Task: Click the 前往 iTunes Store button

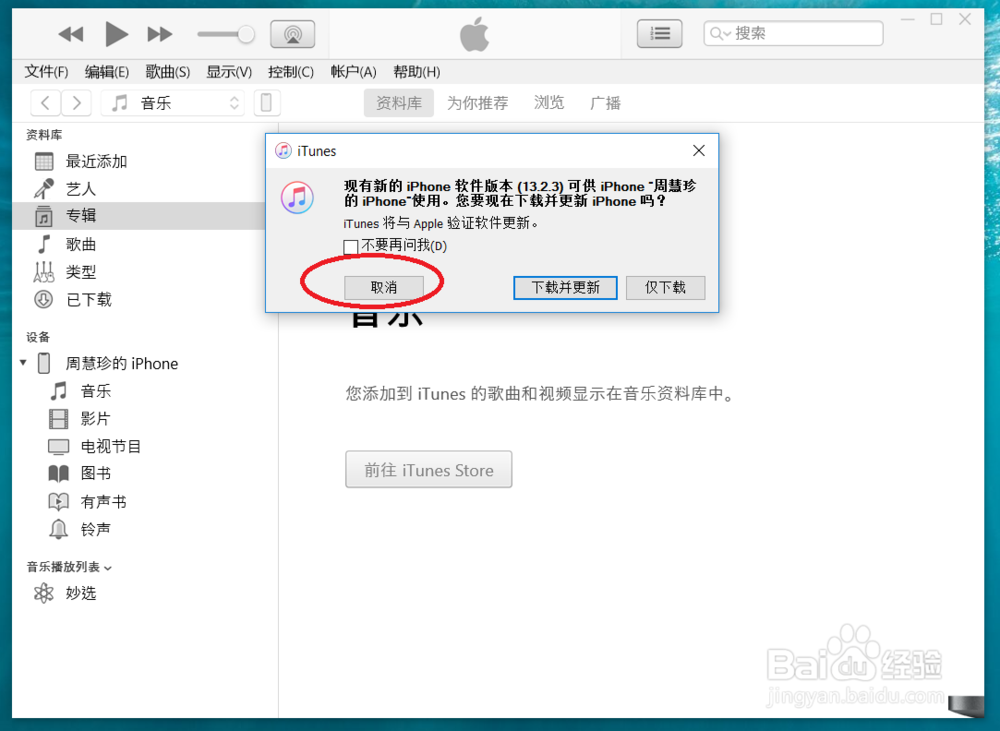Action: click(429, 469)
